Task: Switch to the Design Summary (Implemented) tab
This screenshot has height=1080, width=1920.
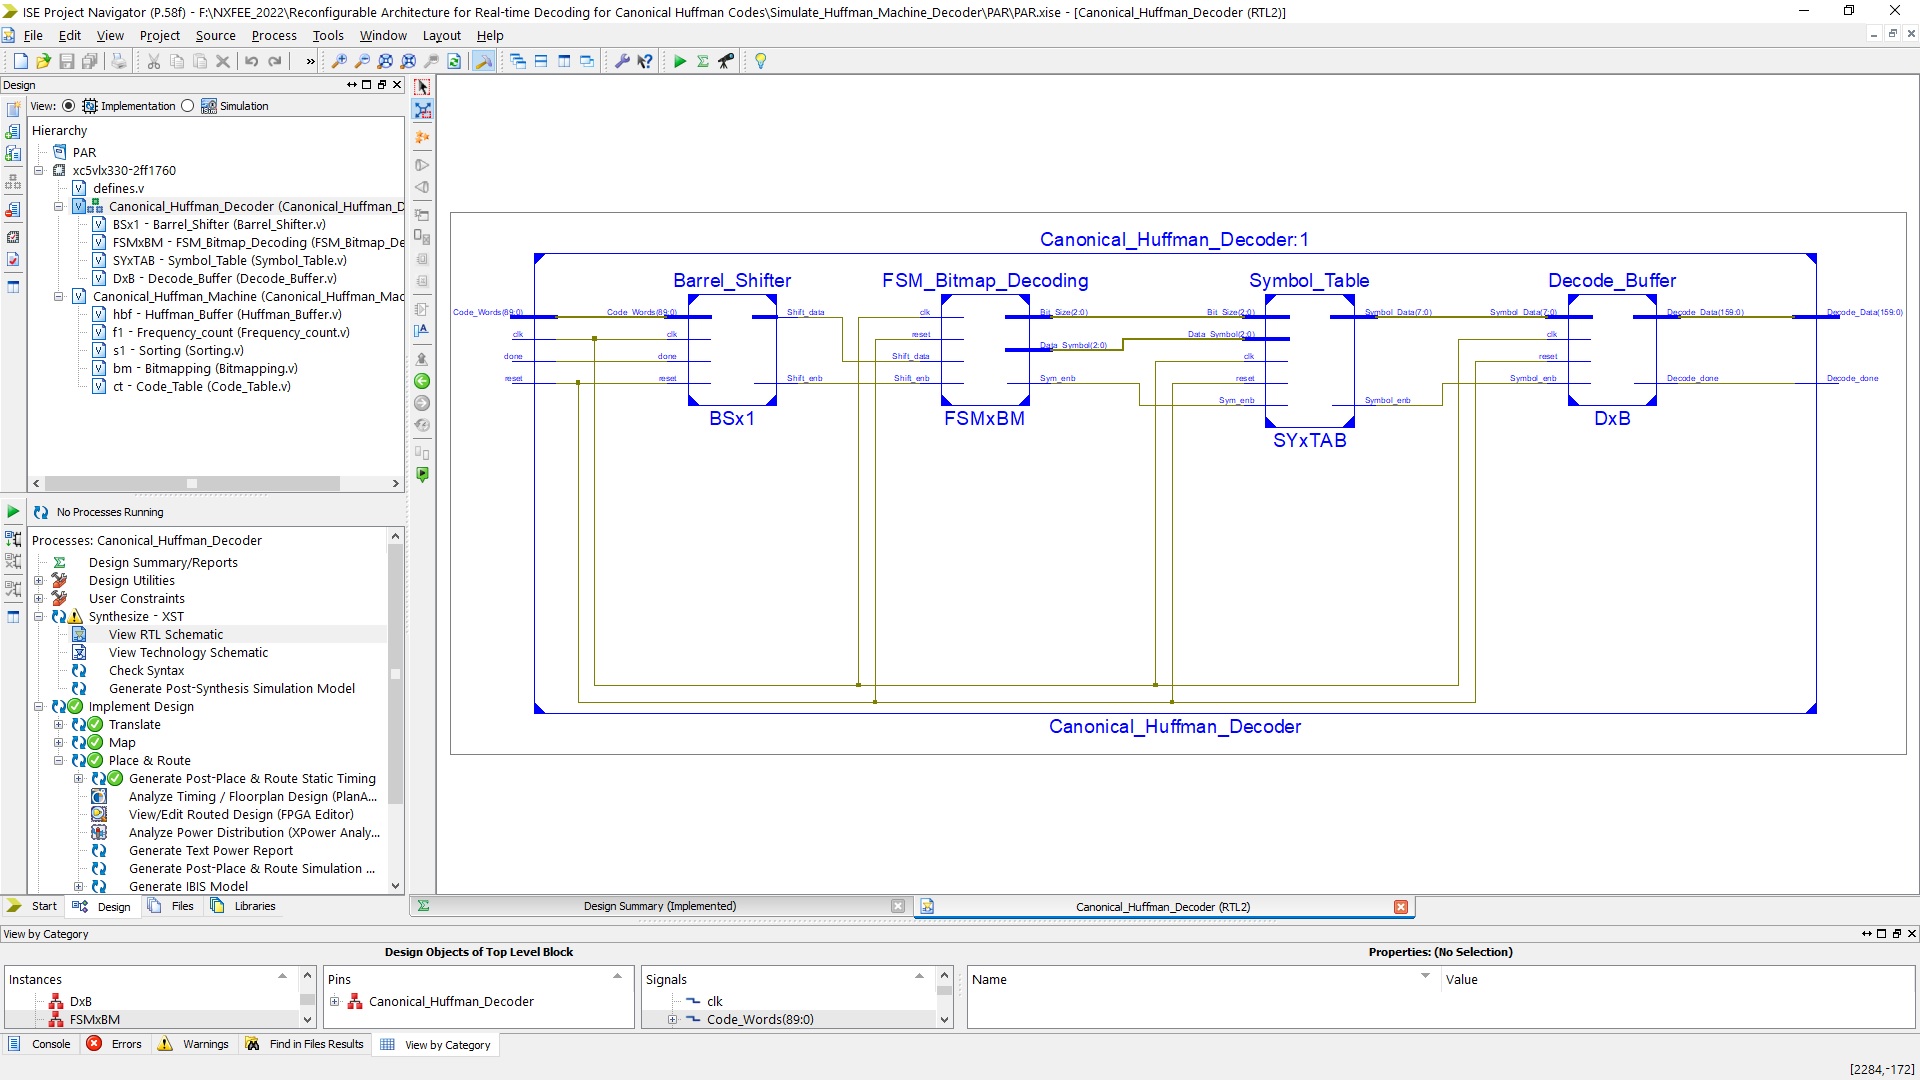Action: coord(659,906)
